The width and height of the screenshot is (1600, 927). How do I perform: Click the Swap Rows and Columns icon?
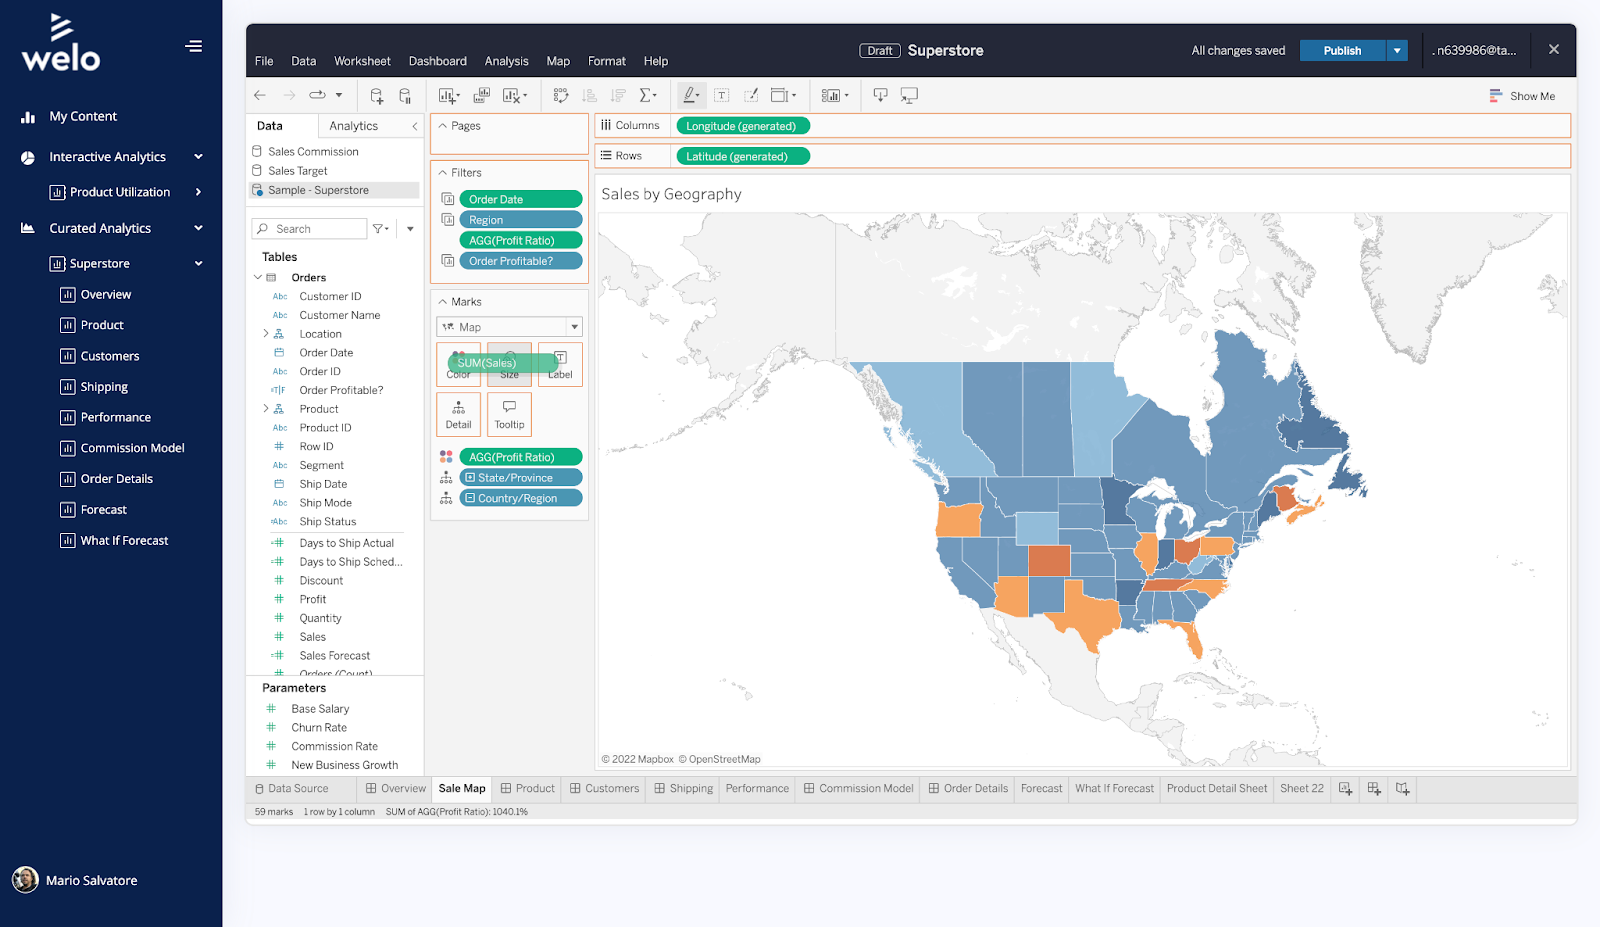click(x=561, y=96)
